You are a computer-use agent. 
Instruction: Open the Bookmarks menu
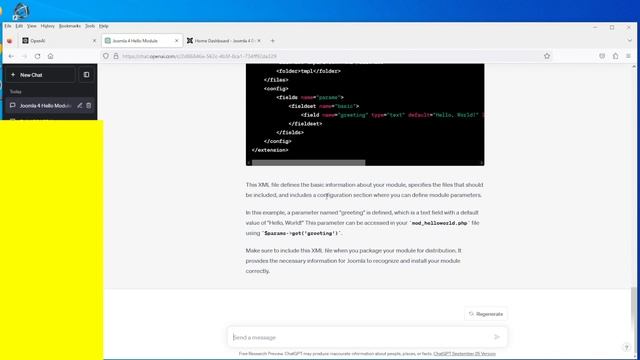coord(70,26)
